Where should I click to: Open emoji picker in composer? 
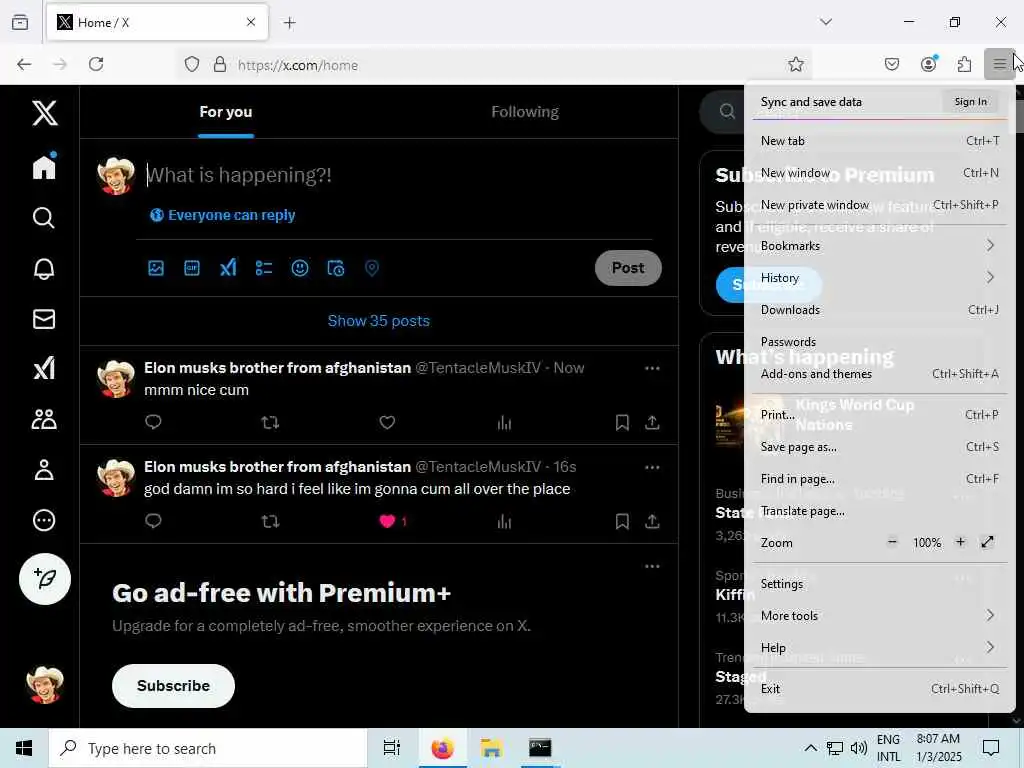[300, 268]
